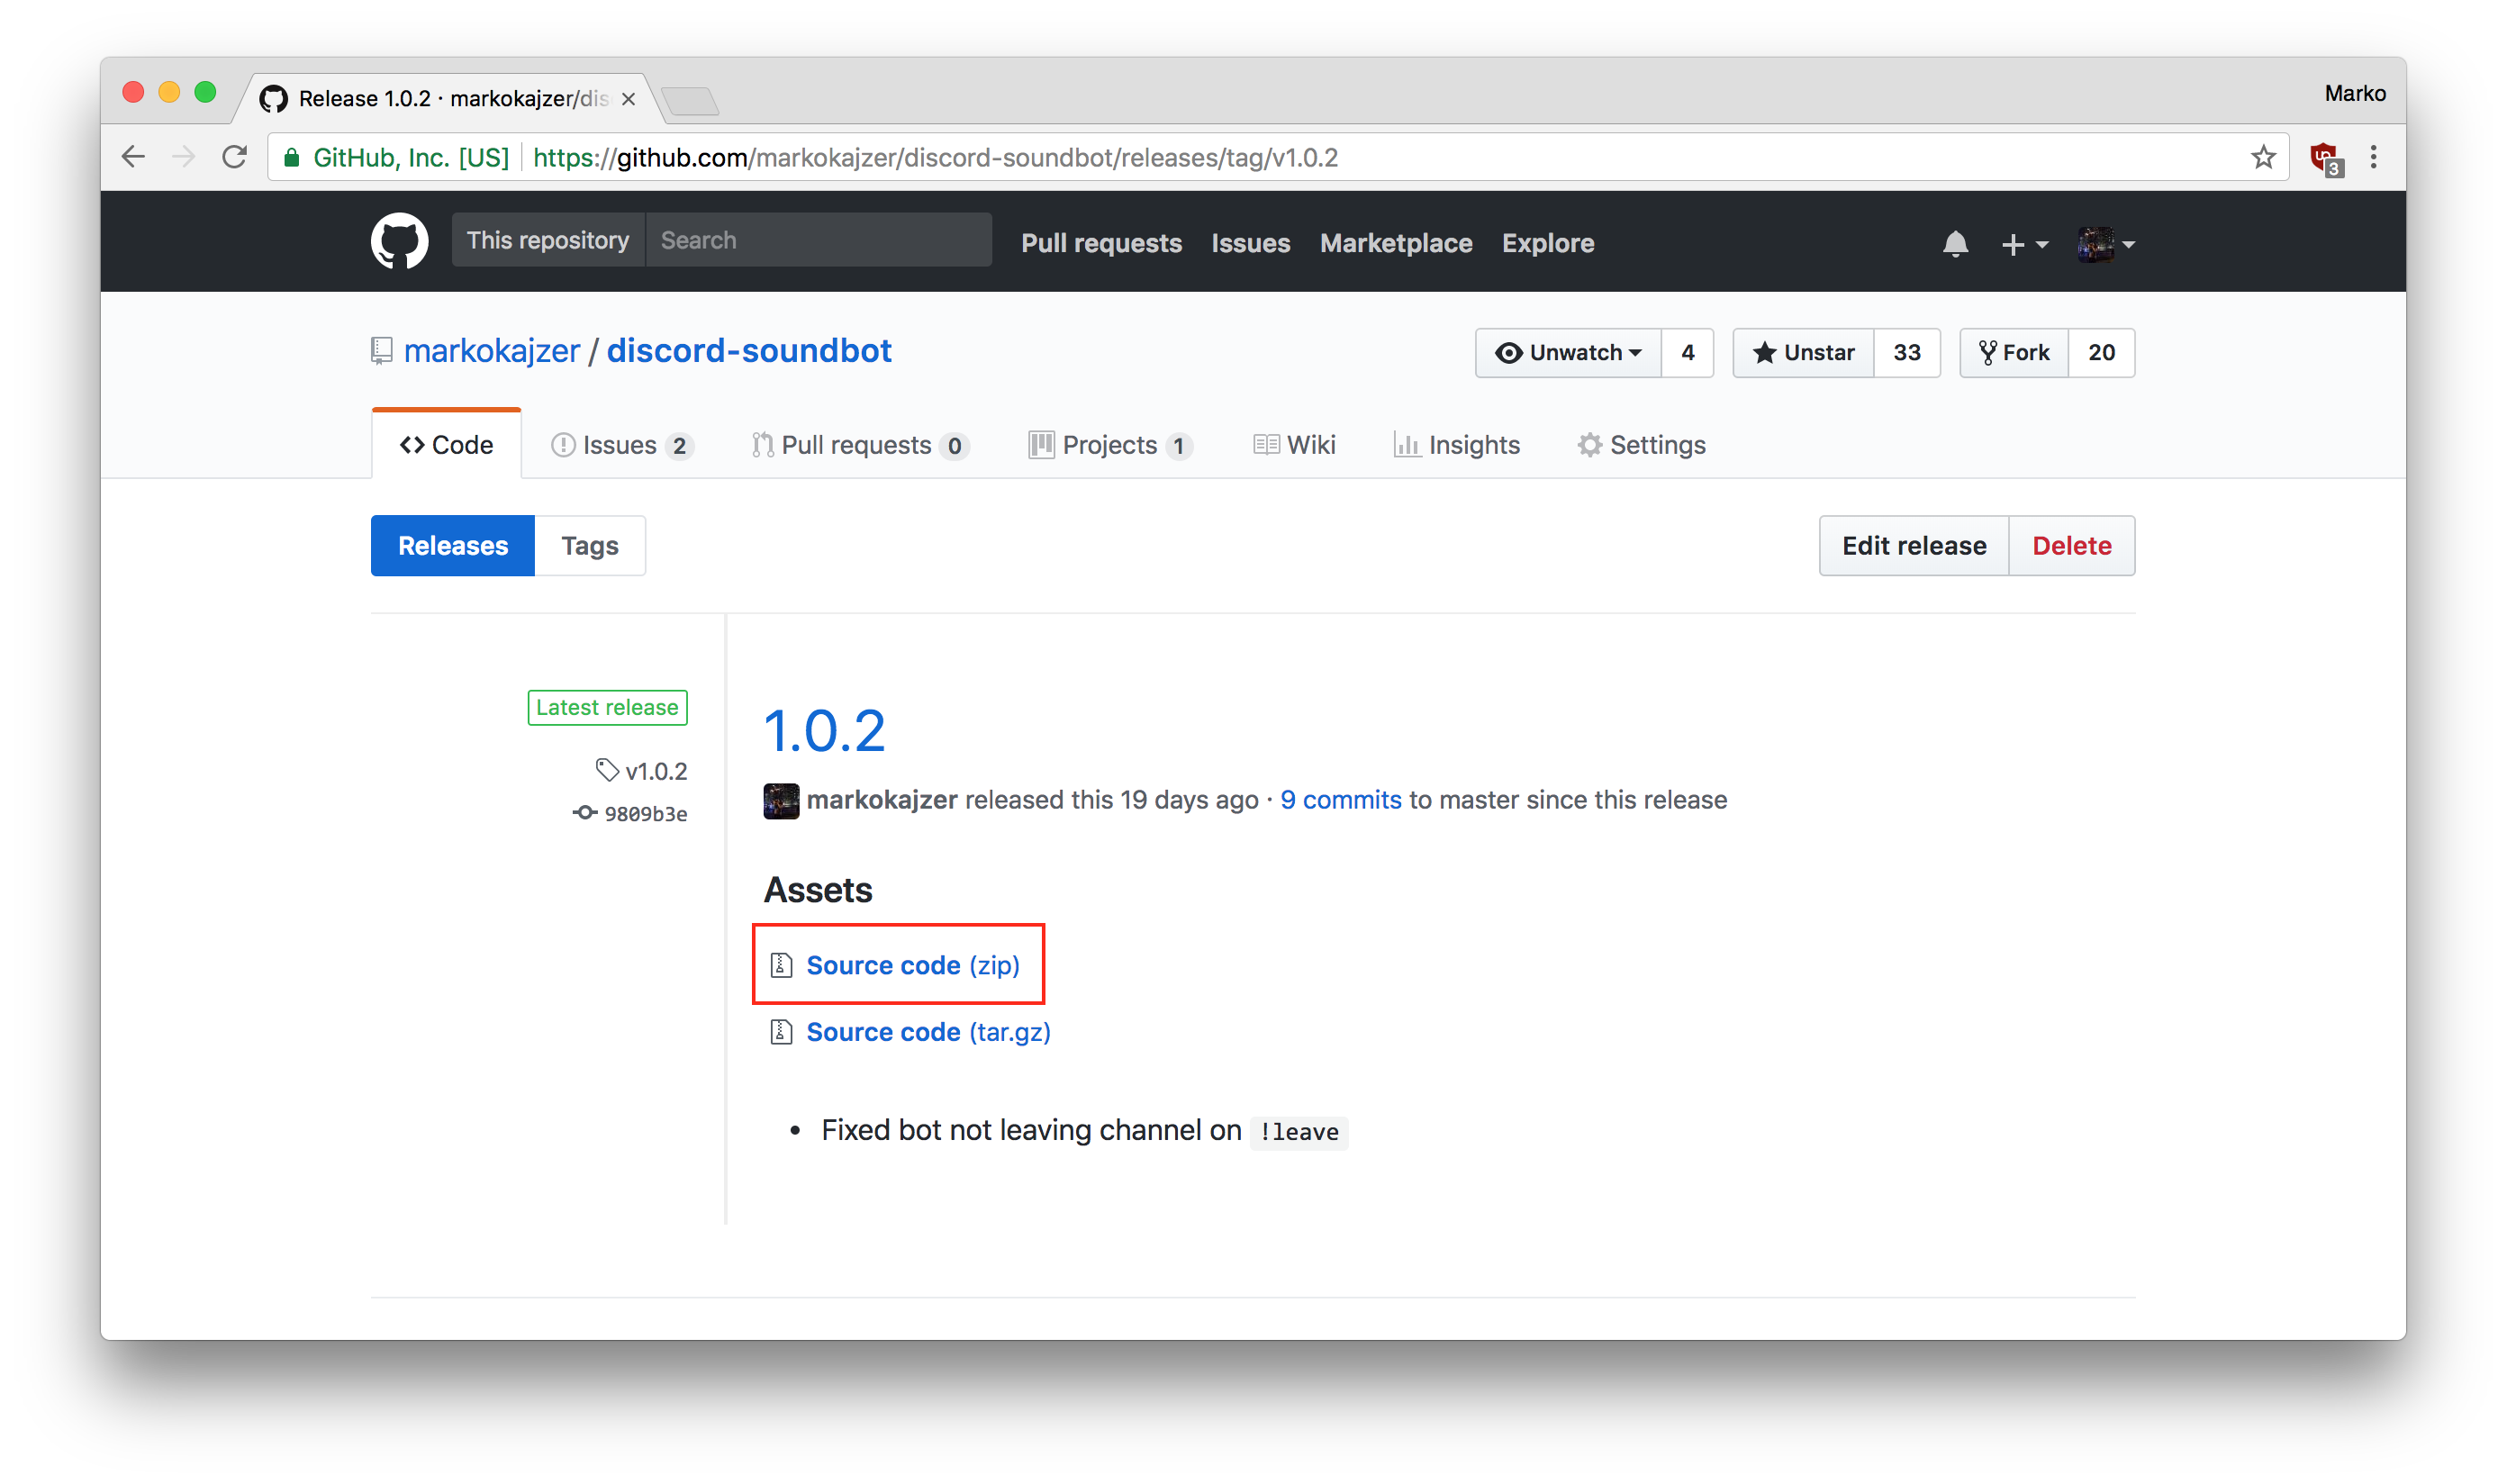Reload the page
Screen dimensions: 2507x1484
[x=234, y=157]
